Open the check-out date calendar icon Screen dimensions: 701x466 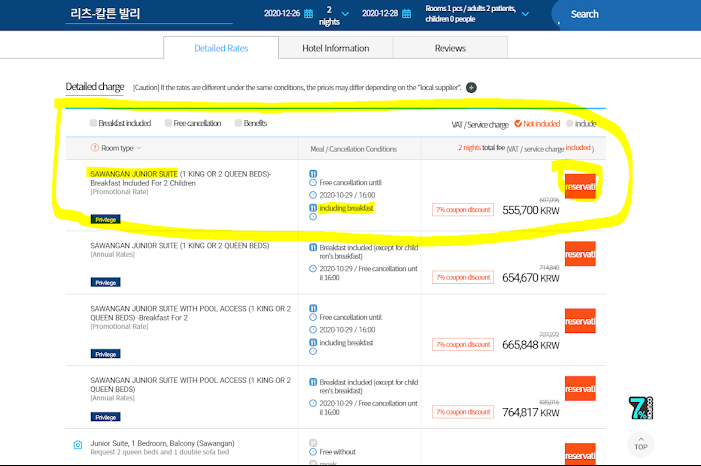click(406, 13)
